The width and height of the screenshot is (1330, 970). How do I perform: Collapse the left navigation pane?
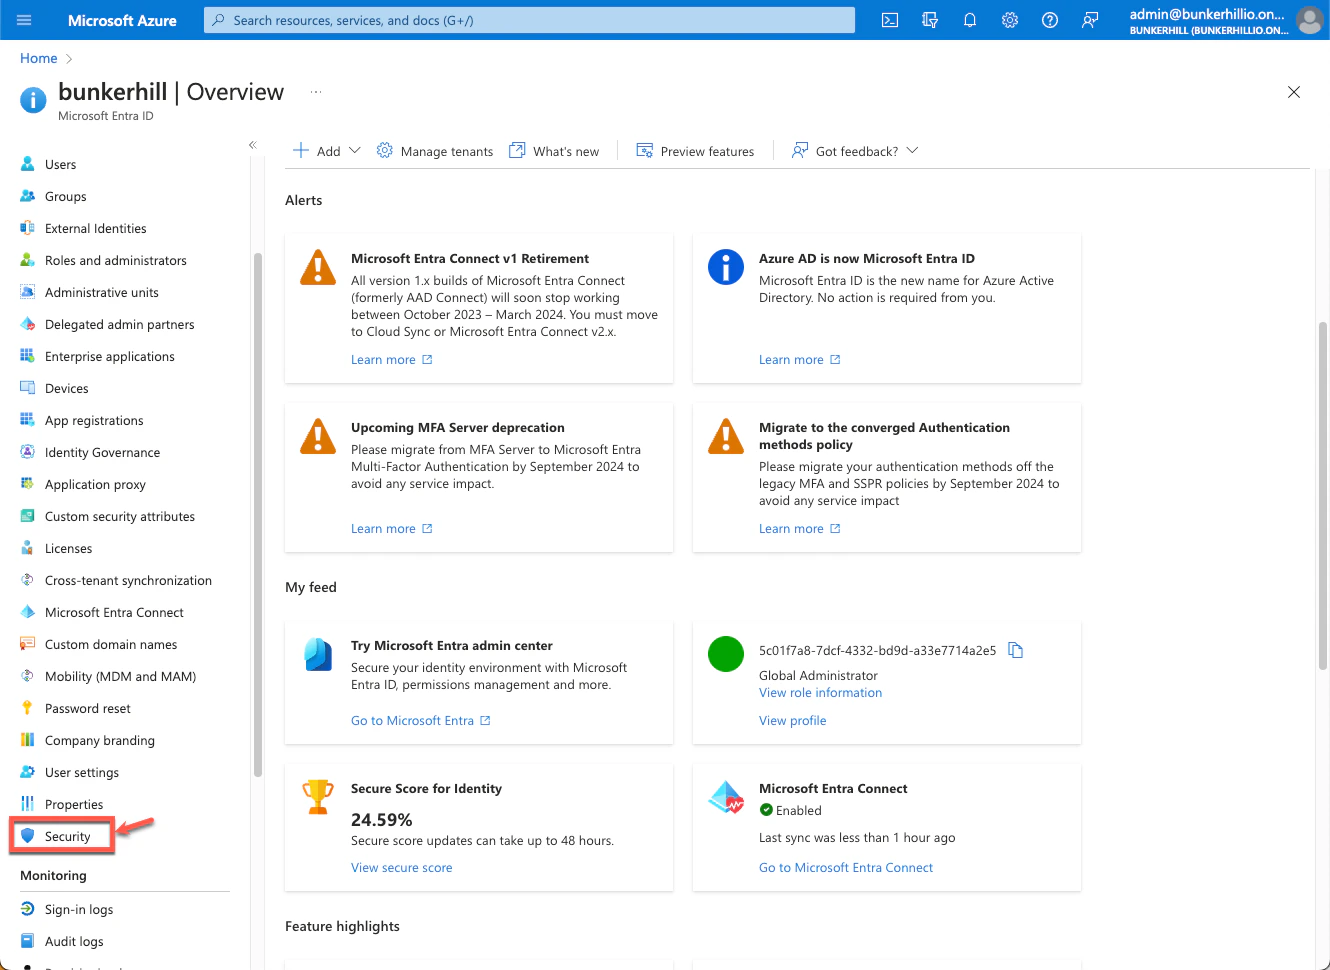(253, 145)
